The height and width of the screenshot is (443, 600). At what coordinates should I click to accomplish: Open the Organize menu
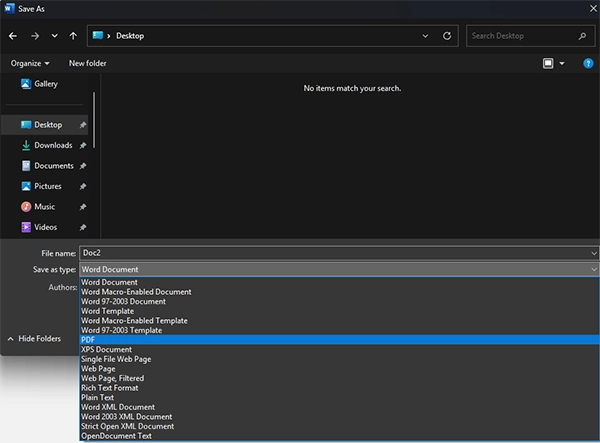tap(30, 63)
